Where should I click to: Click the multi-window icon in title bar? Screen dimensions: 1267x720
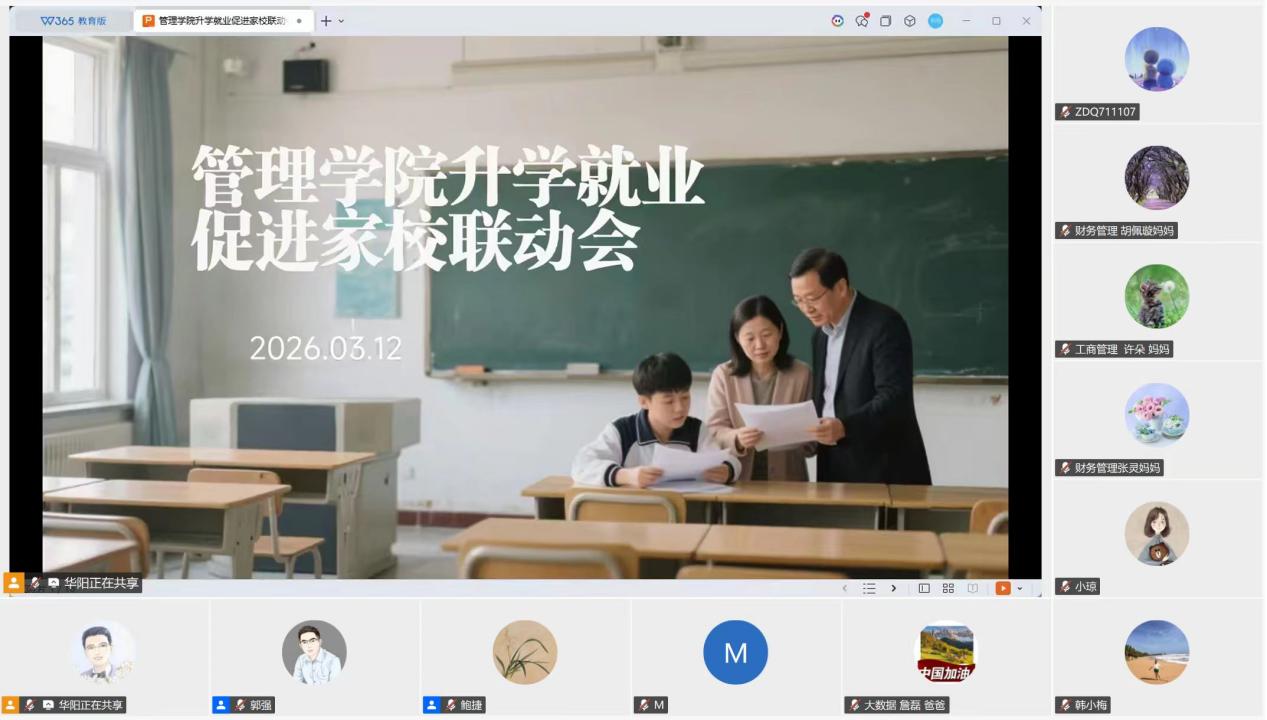(x=885, y=21)
